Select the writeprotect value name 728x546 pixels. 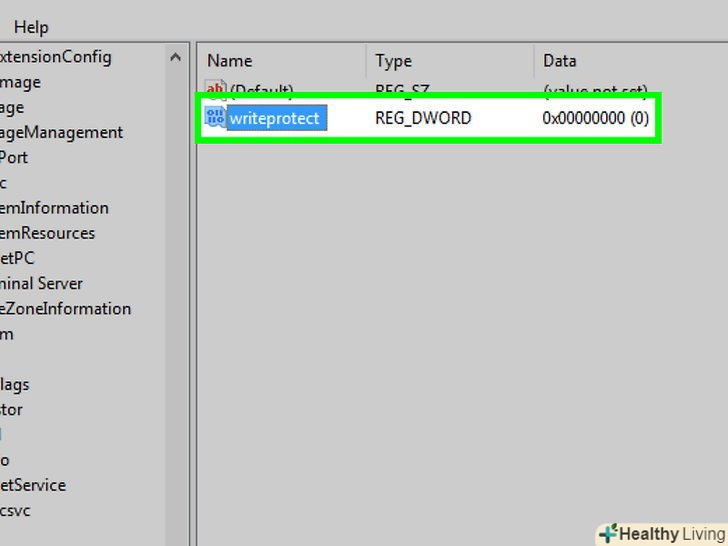(x=276, y=118)
